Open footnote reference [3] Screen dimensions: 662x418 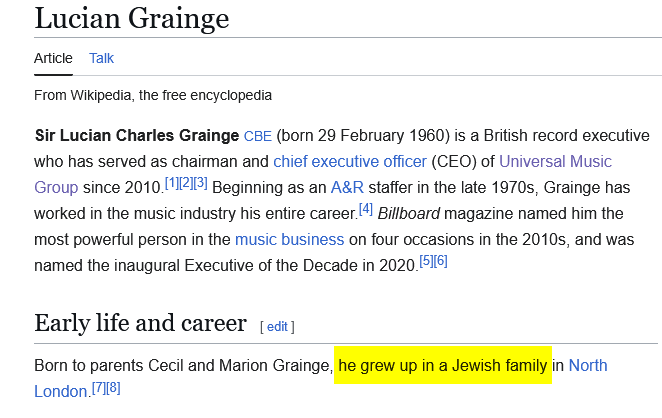coord(200,182)
